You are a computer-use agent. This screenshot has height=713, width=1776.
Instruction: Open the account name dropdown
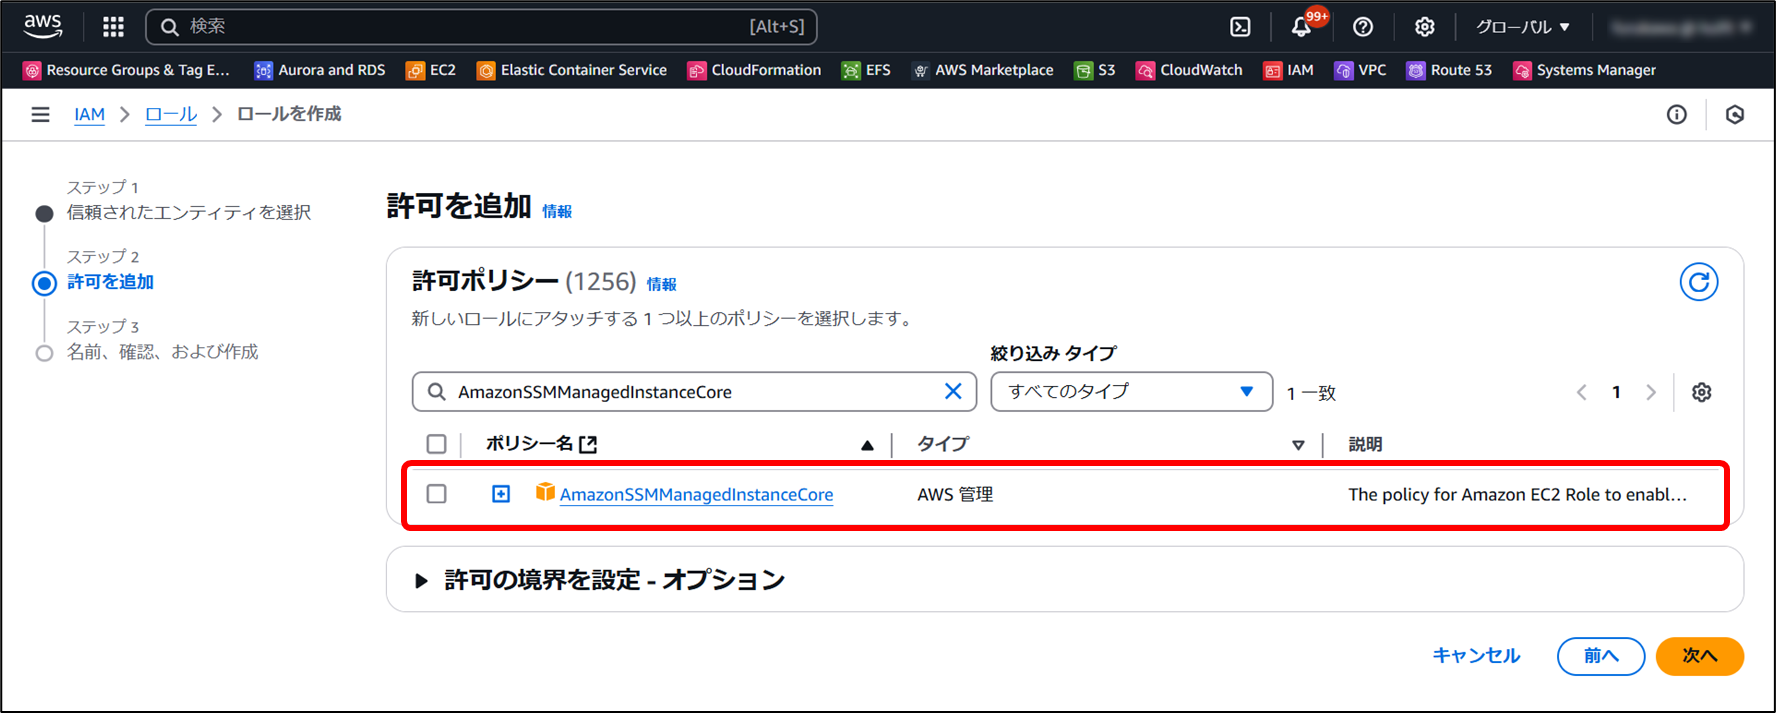tap(1680, 27)
